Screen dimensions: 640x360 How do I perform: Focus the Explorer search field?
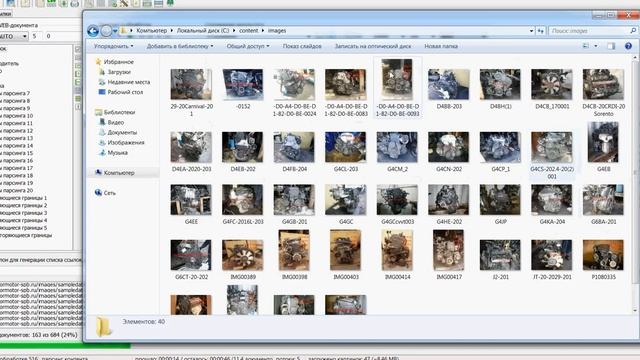pyautogui.click(x=589, y=31)
